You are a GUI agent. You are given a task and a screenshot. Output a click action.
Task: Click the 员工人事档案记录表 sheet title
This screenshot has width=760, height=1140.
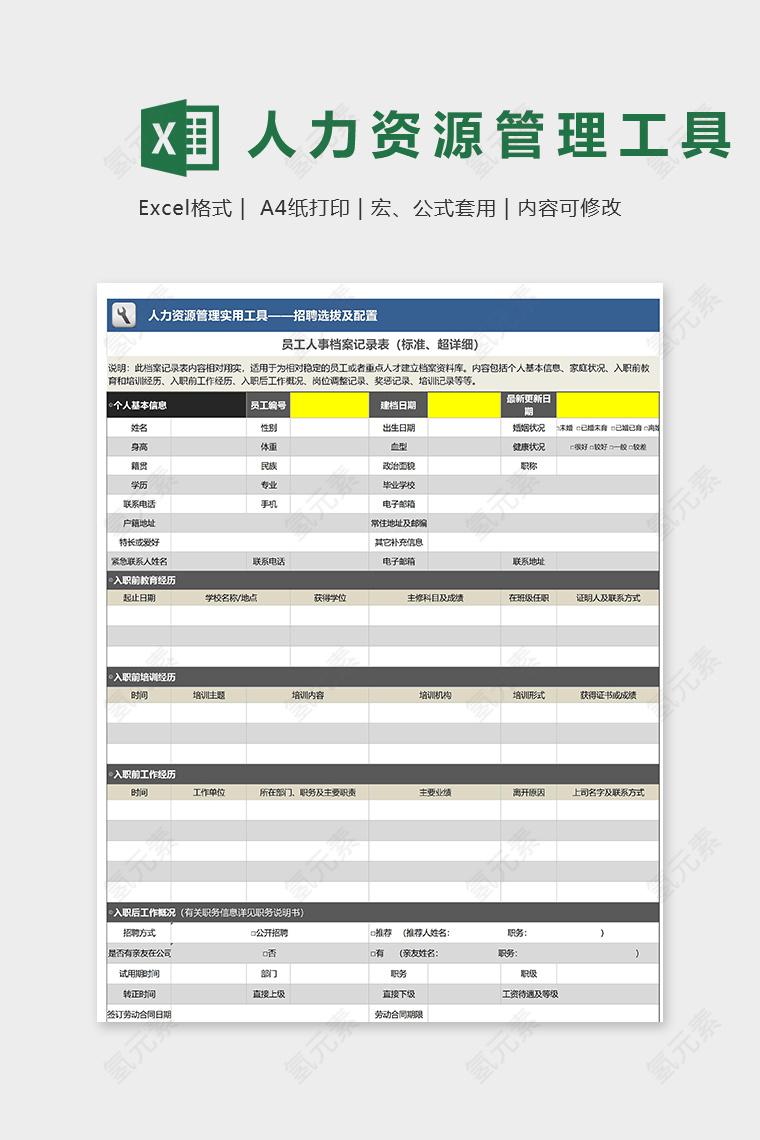coord(380,345)
